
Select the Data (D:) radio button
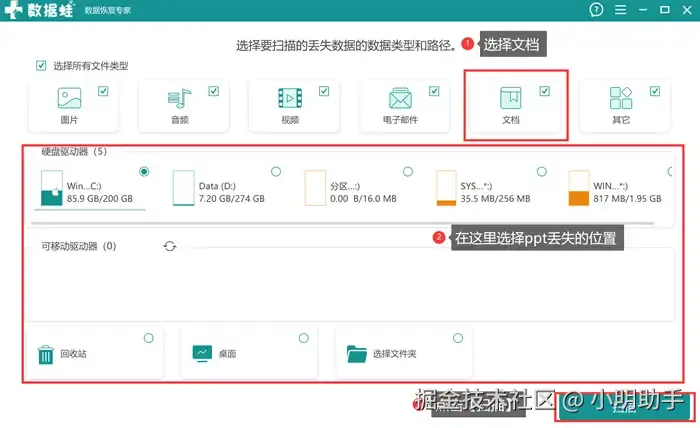point(276,171)
